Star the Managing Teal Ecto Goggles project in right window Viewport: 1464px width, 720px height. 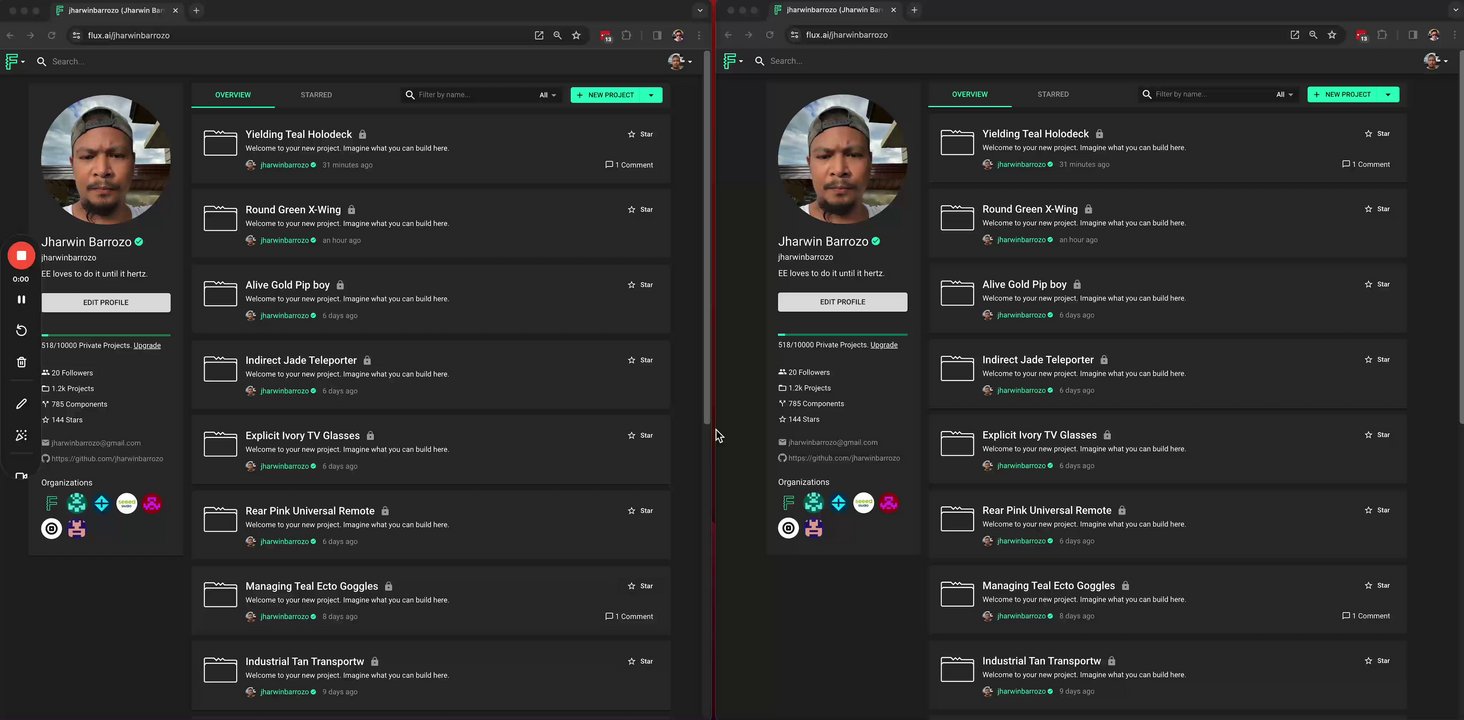click(1377, 586)
